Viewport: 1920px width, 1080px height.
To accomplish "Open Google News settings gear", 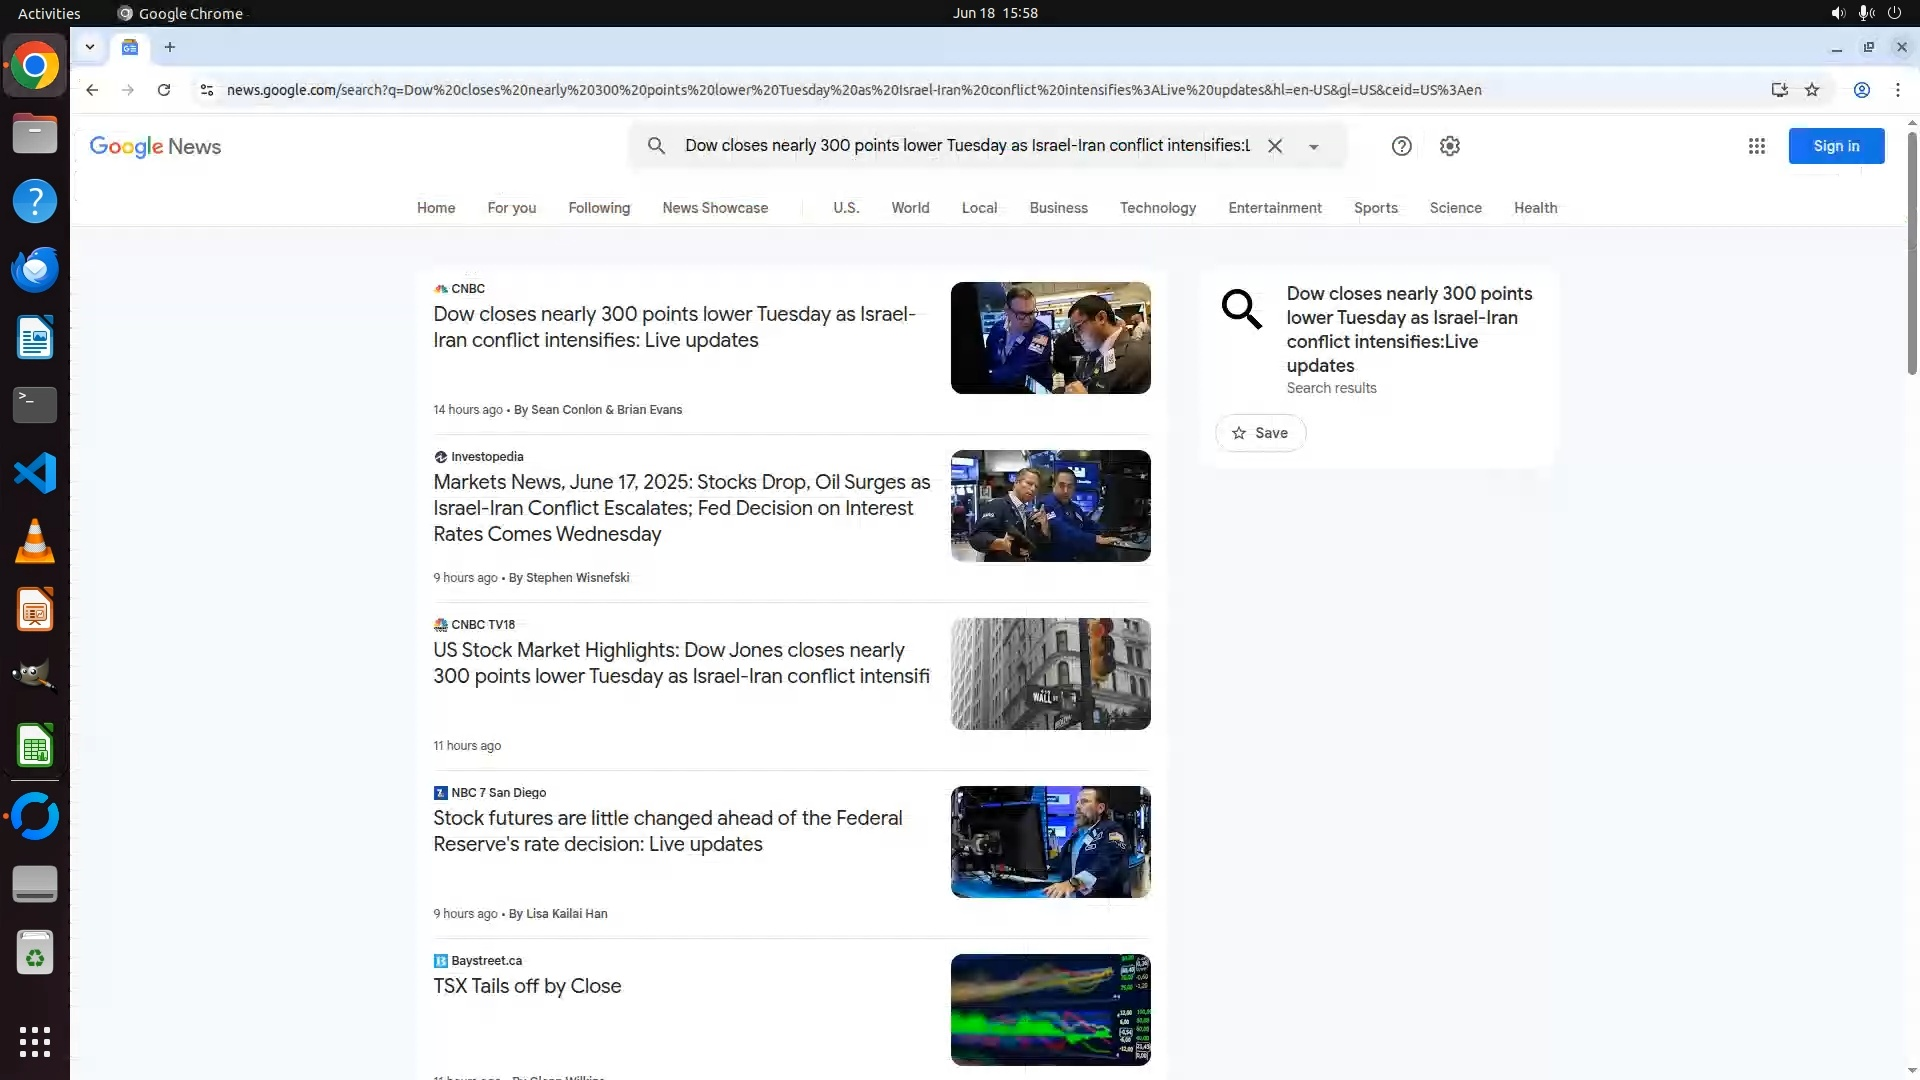I will pos(1449,146).
